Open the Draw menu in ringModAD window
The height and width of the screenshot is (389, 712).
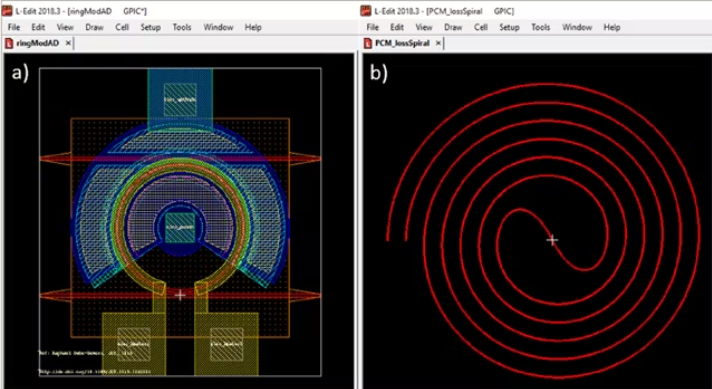point(94,27)
